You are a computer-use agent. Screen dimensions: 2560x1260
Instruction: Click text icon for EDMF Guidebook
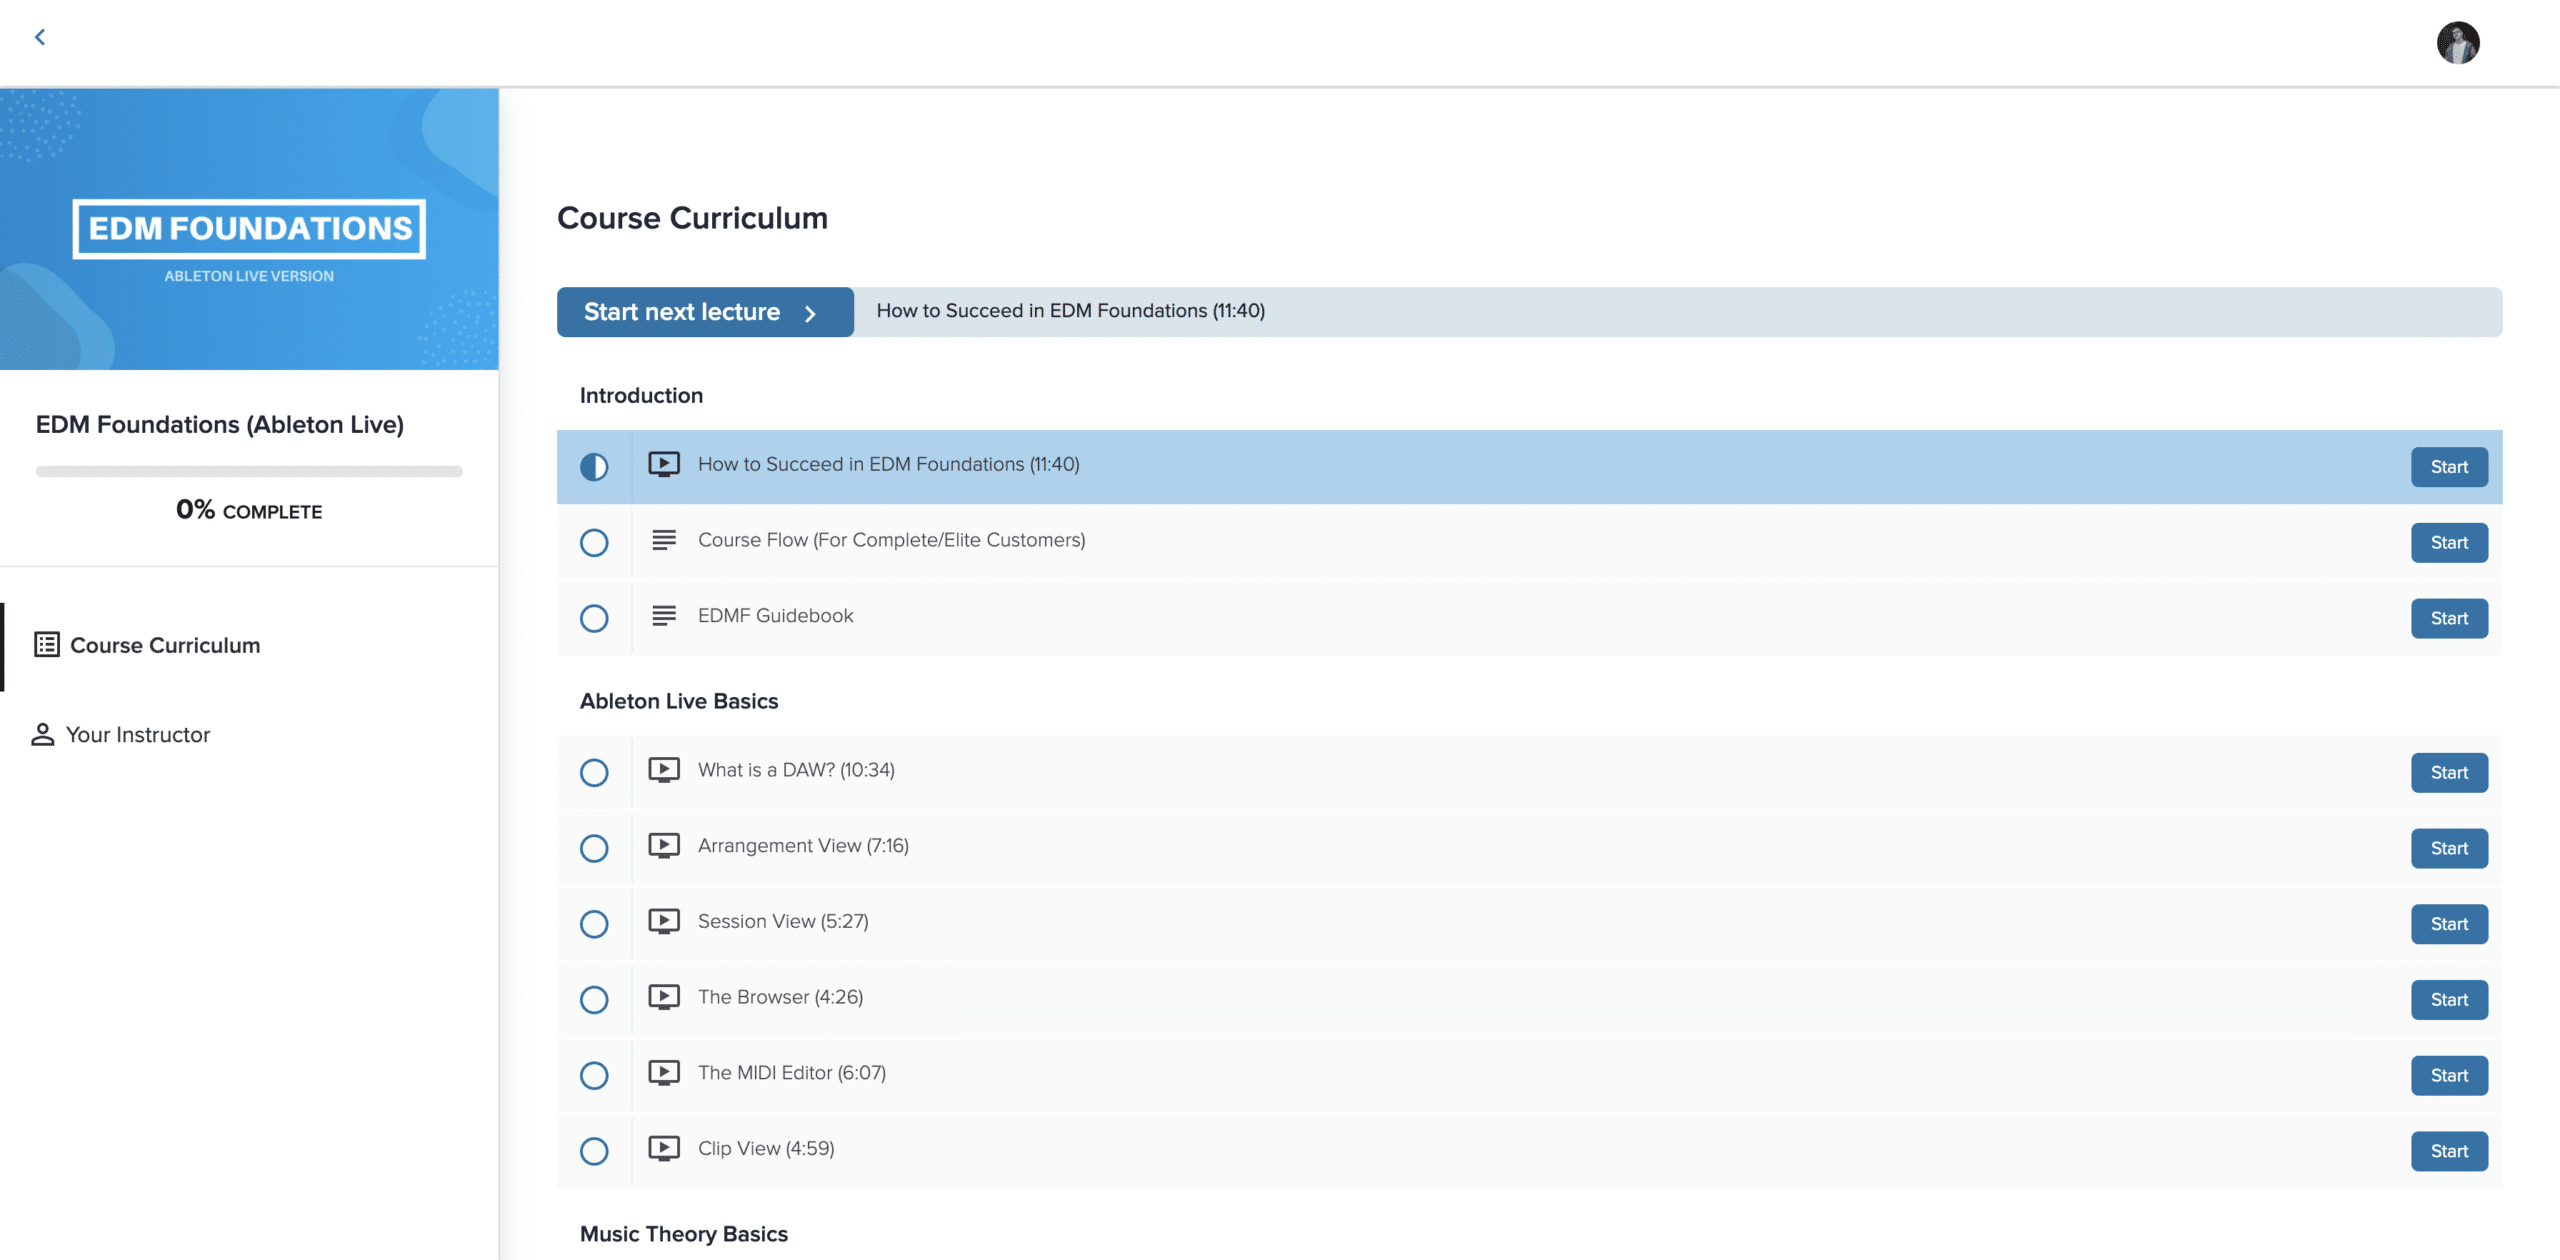tap(664, 616)
